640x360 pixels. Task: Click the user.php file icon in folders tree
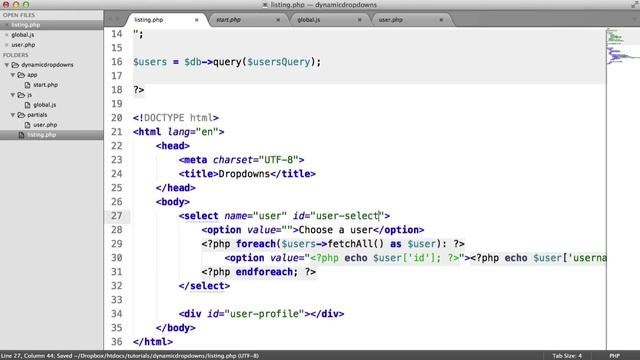(x=27, y=125)
